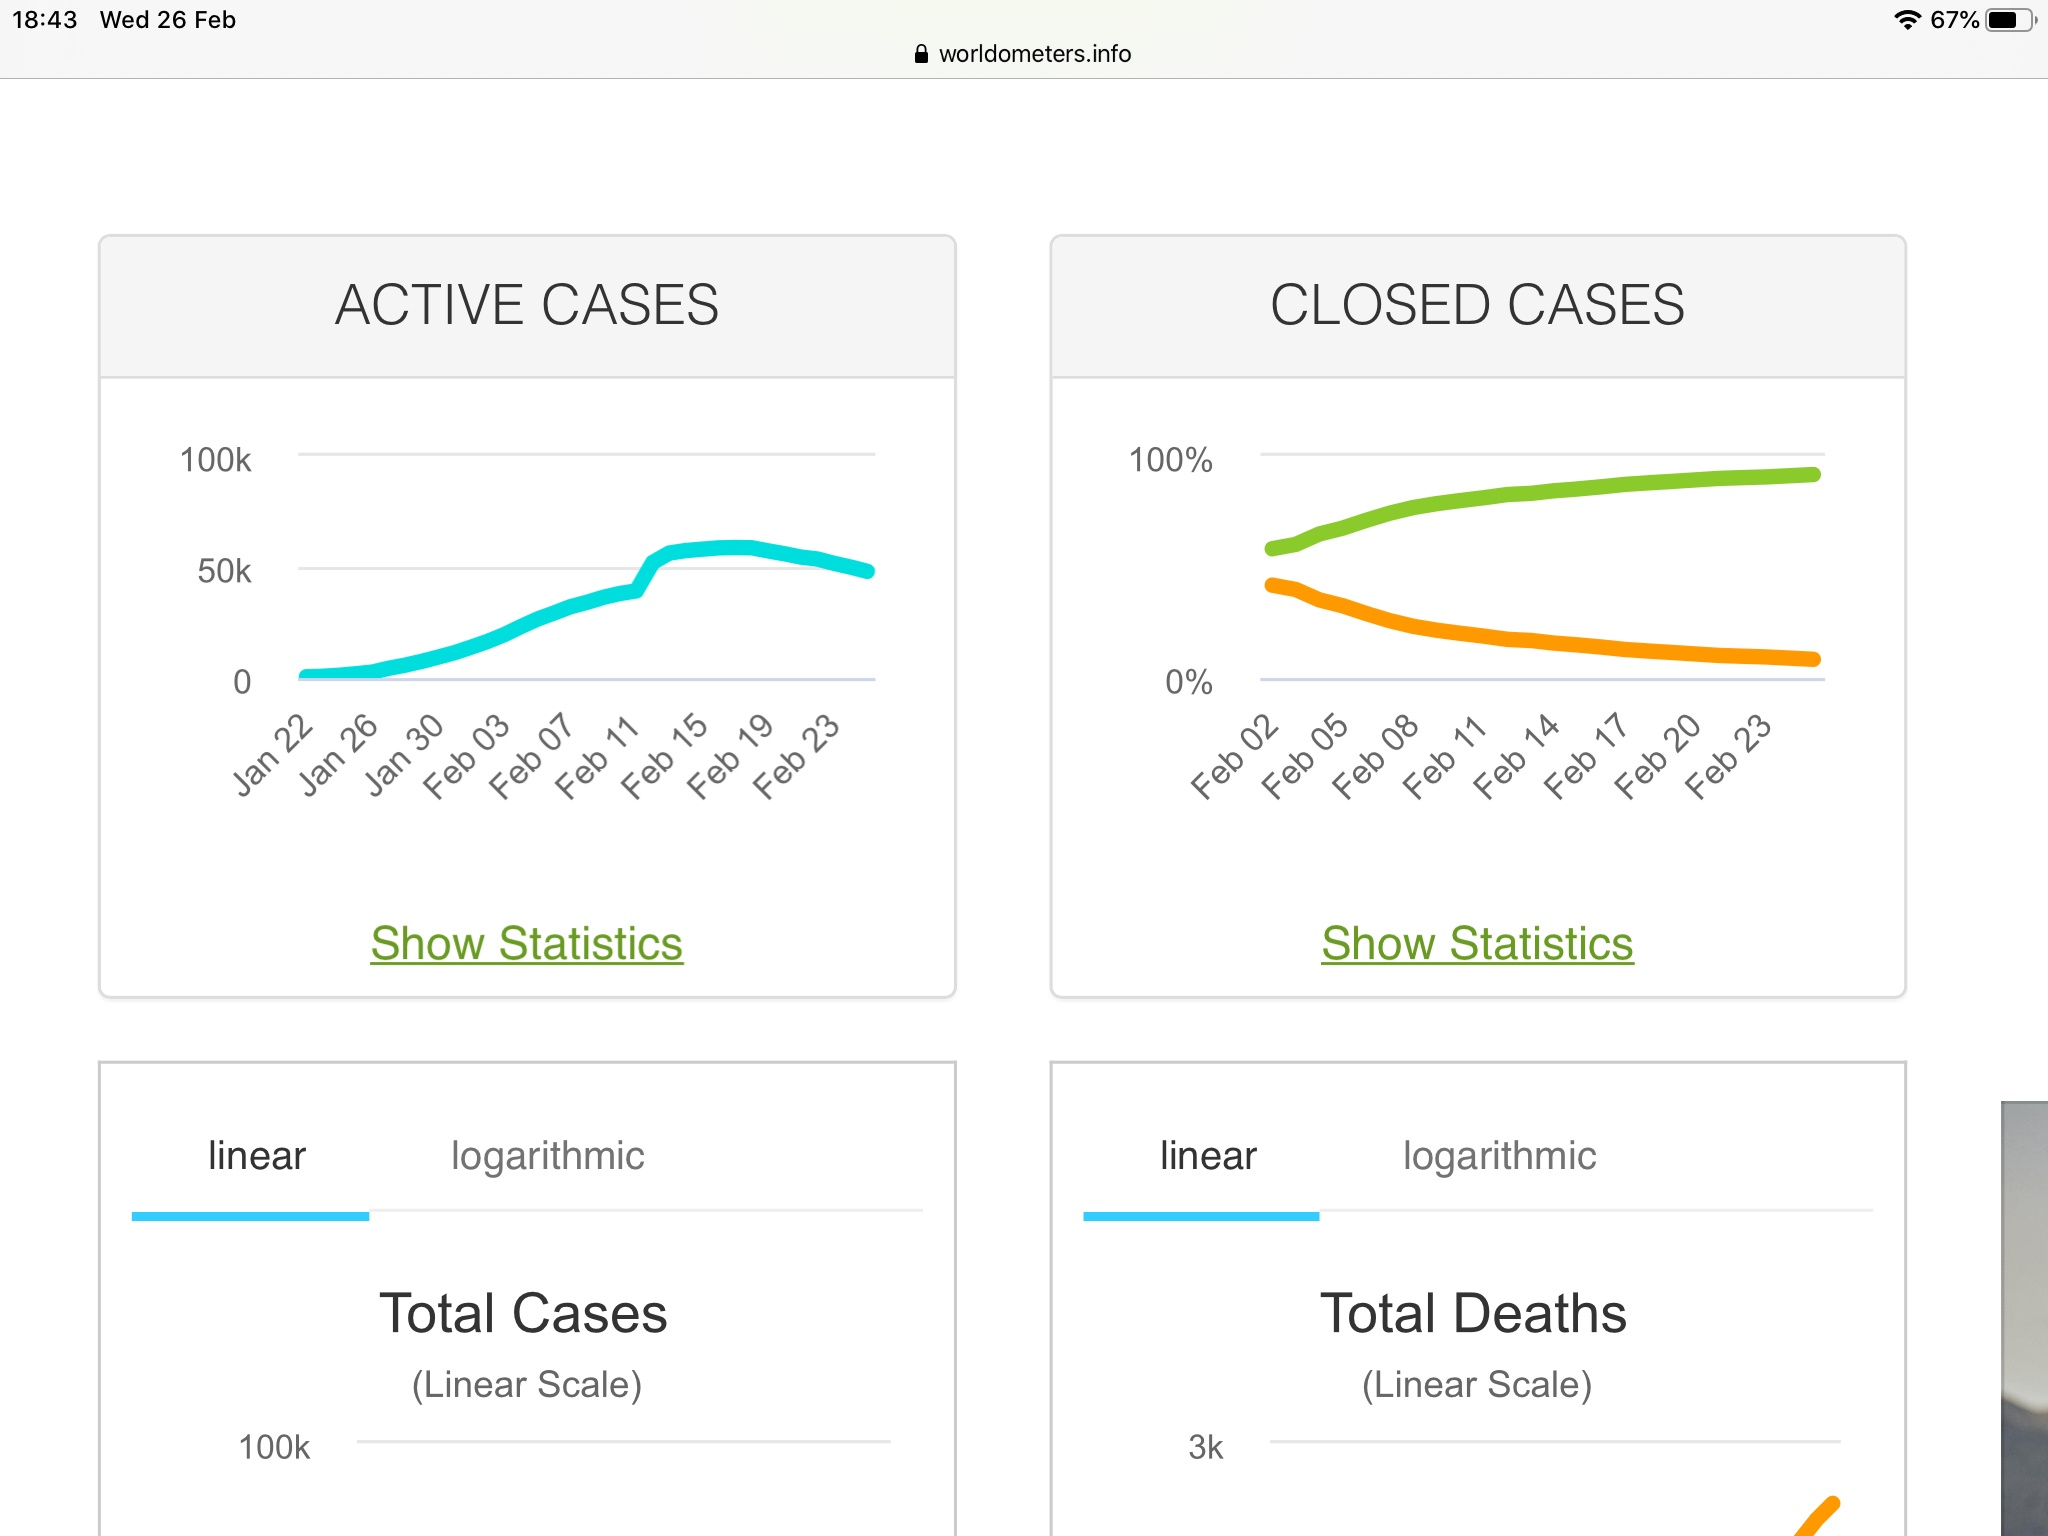Click the CLOSED CASES panel heading
This screenshot has width=2048, height=1536.
[1477, 305]
